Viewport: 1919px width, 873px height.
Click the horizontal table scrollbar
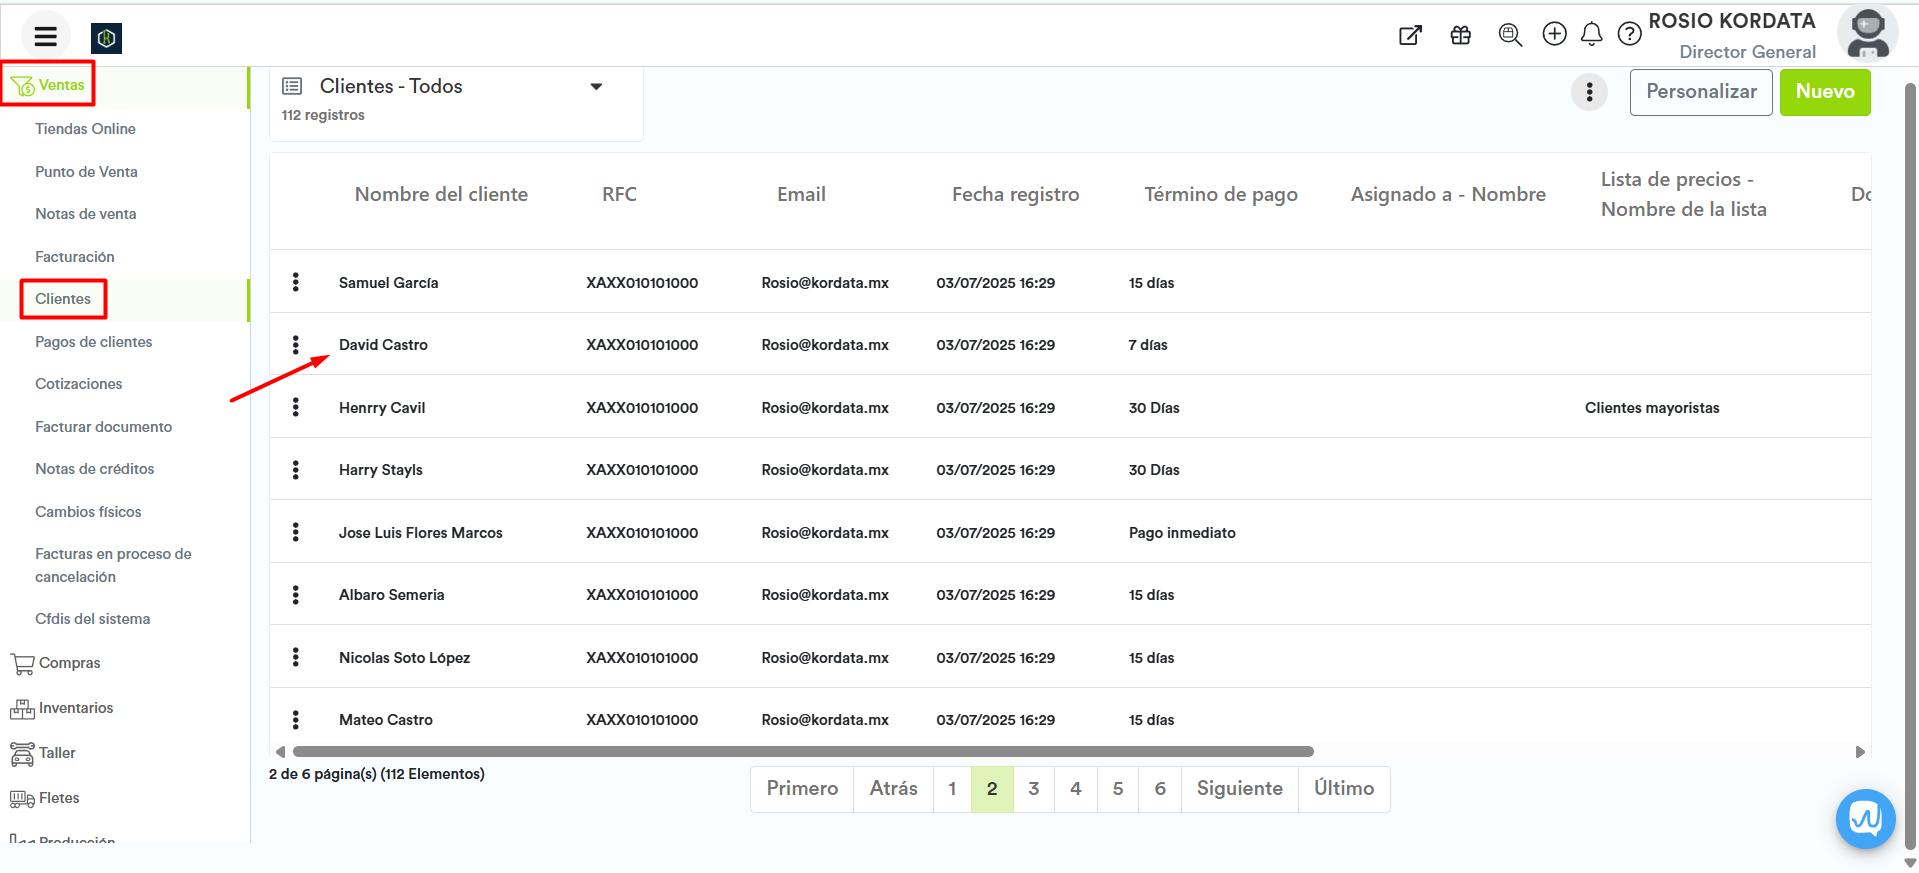pyautogui.click(x=802, y=752)
